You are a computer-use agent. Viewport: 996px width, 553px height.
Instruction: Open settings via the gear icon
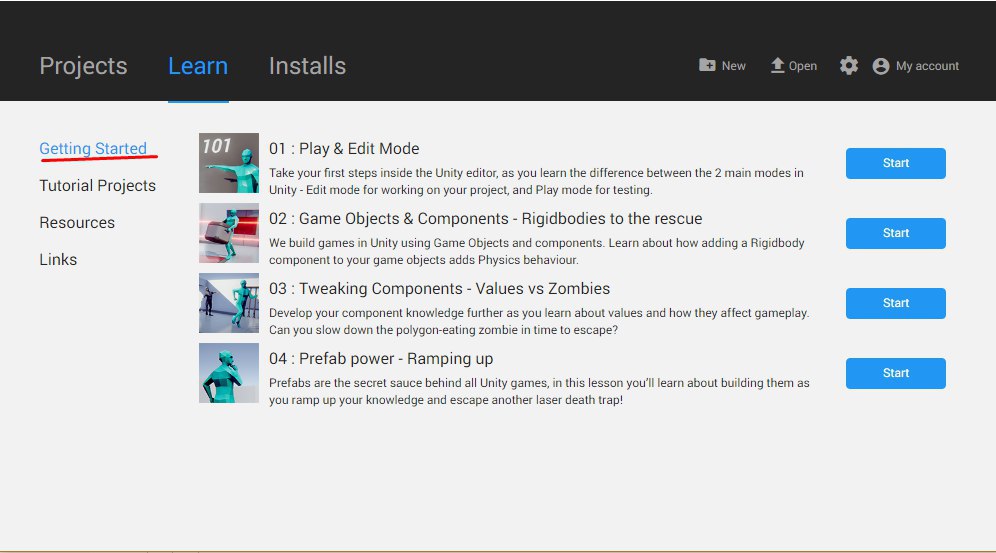pos(849,65)
